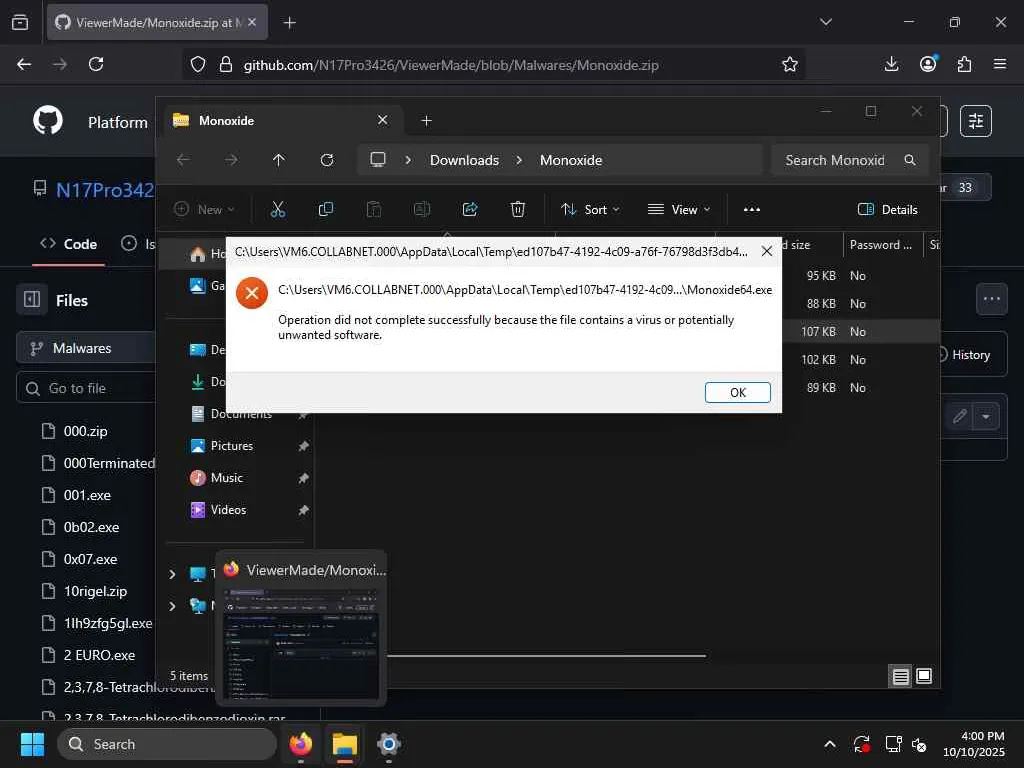Refresh the Monoxide folder view
Screen dimensions: 1024x768
[327, 160]
